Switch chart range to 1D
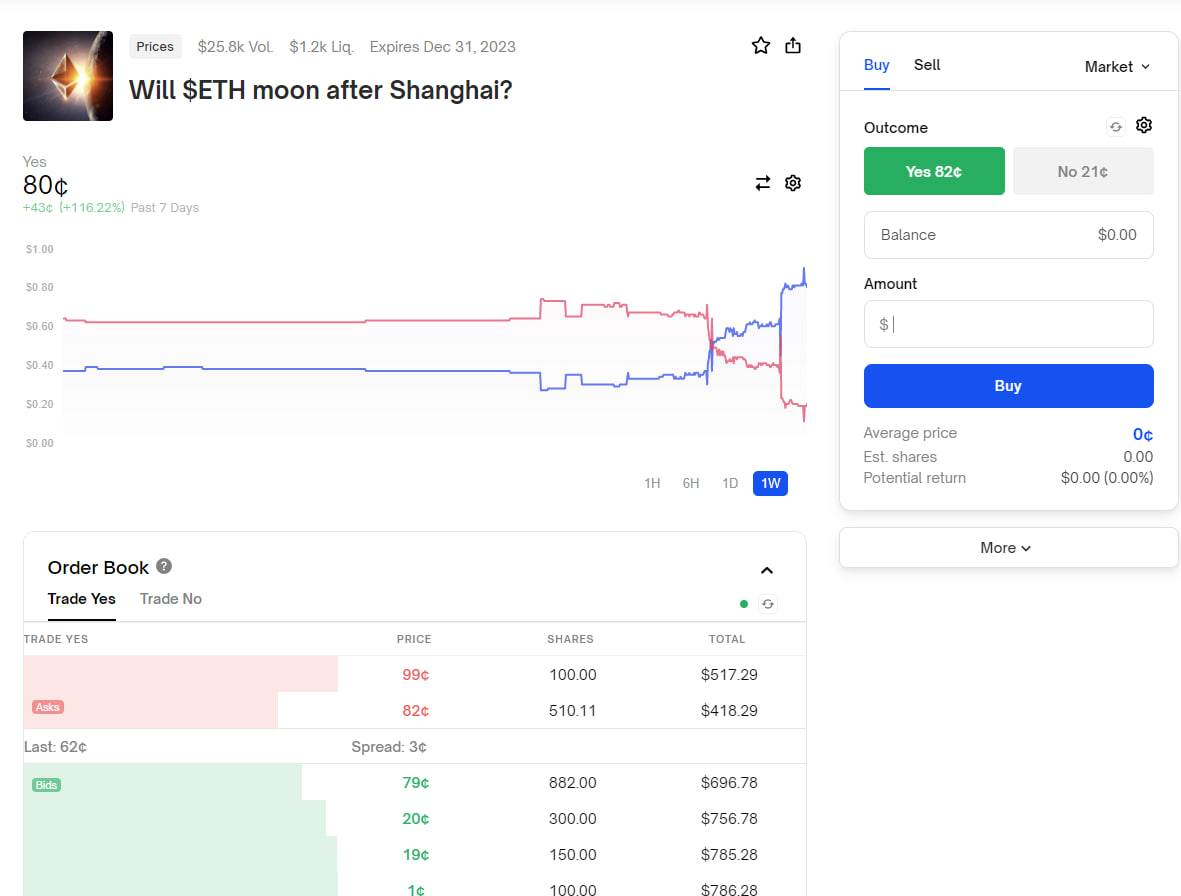Screen dimensions: 1181x896 coord(730,483)
